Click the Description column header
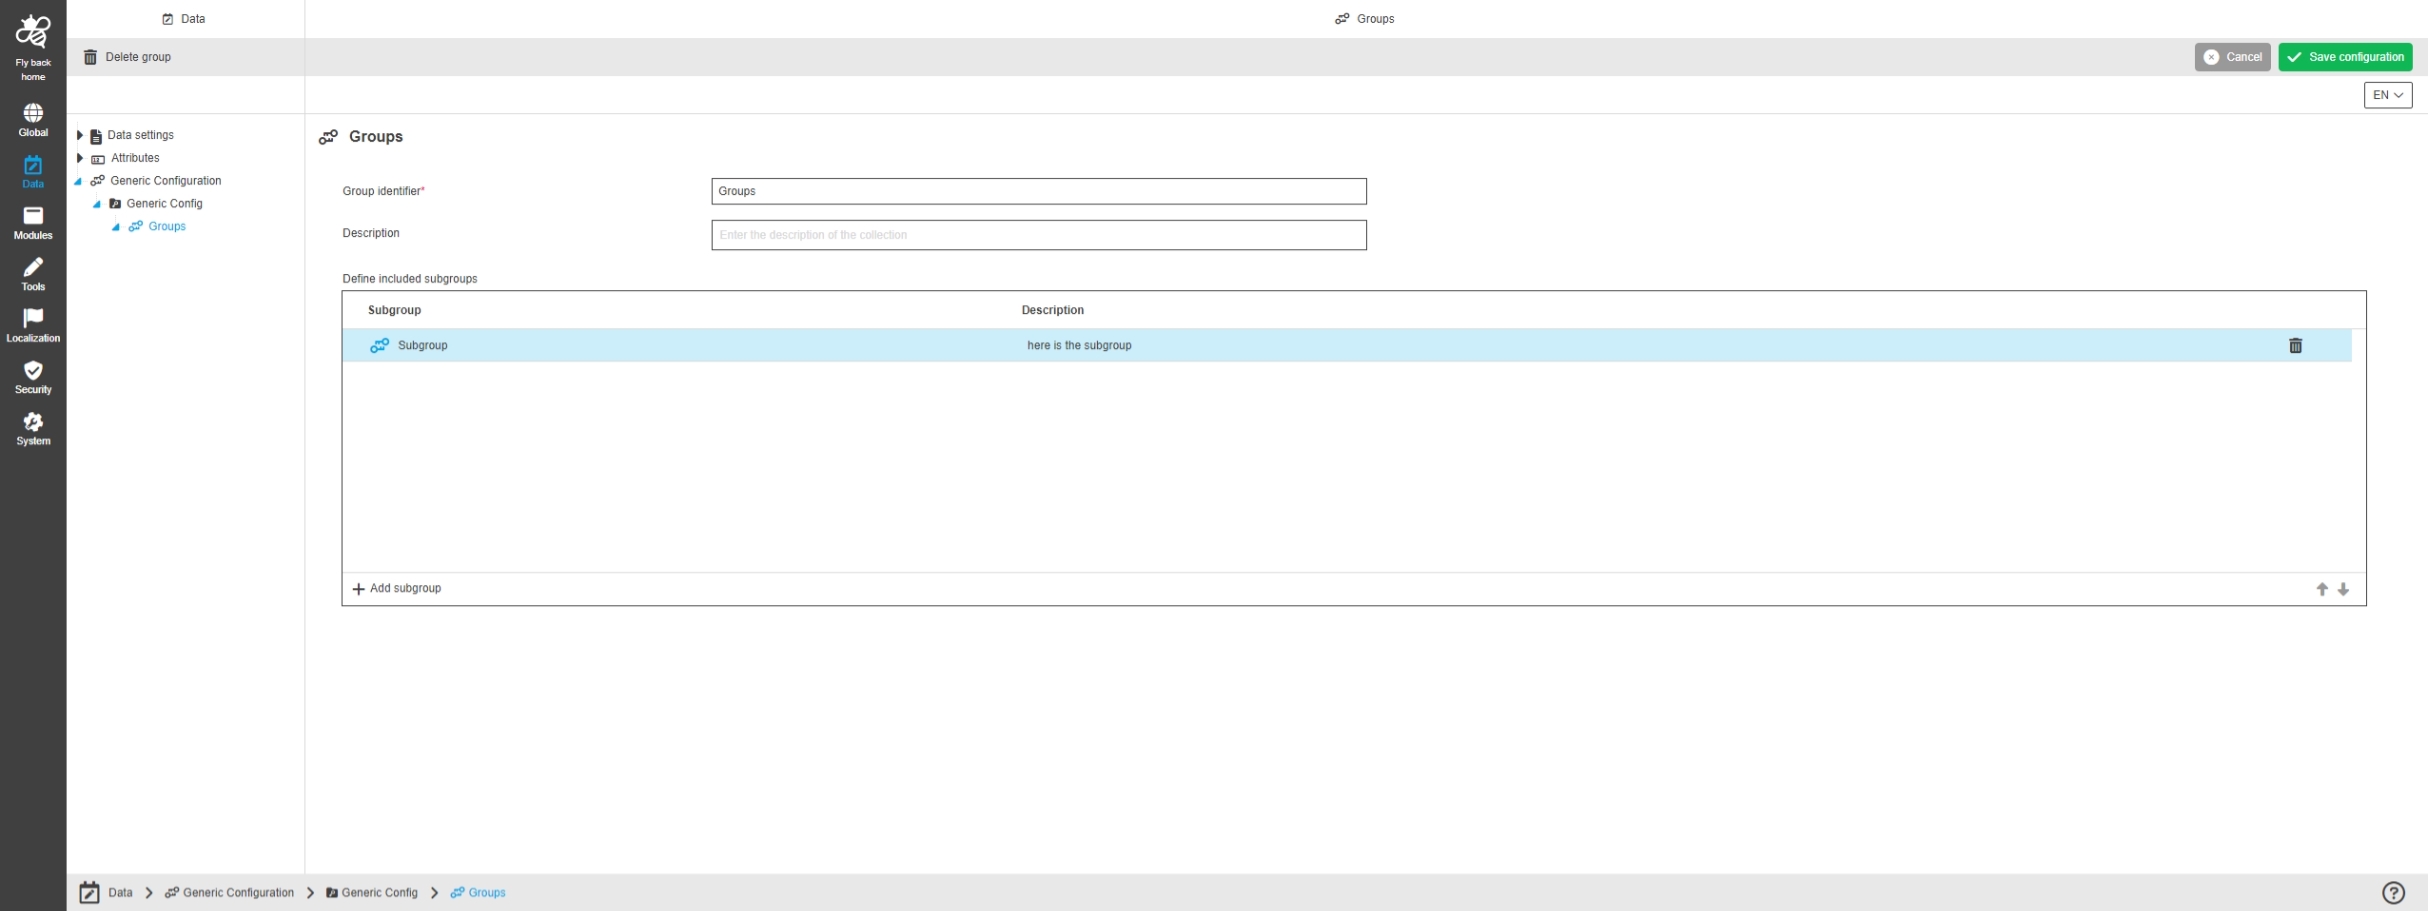Viewport: 2428px width, 911px height. (1052, 310)
